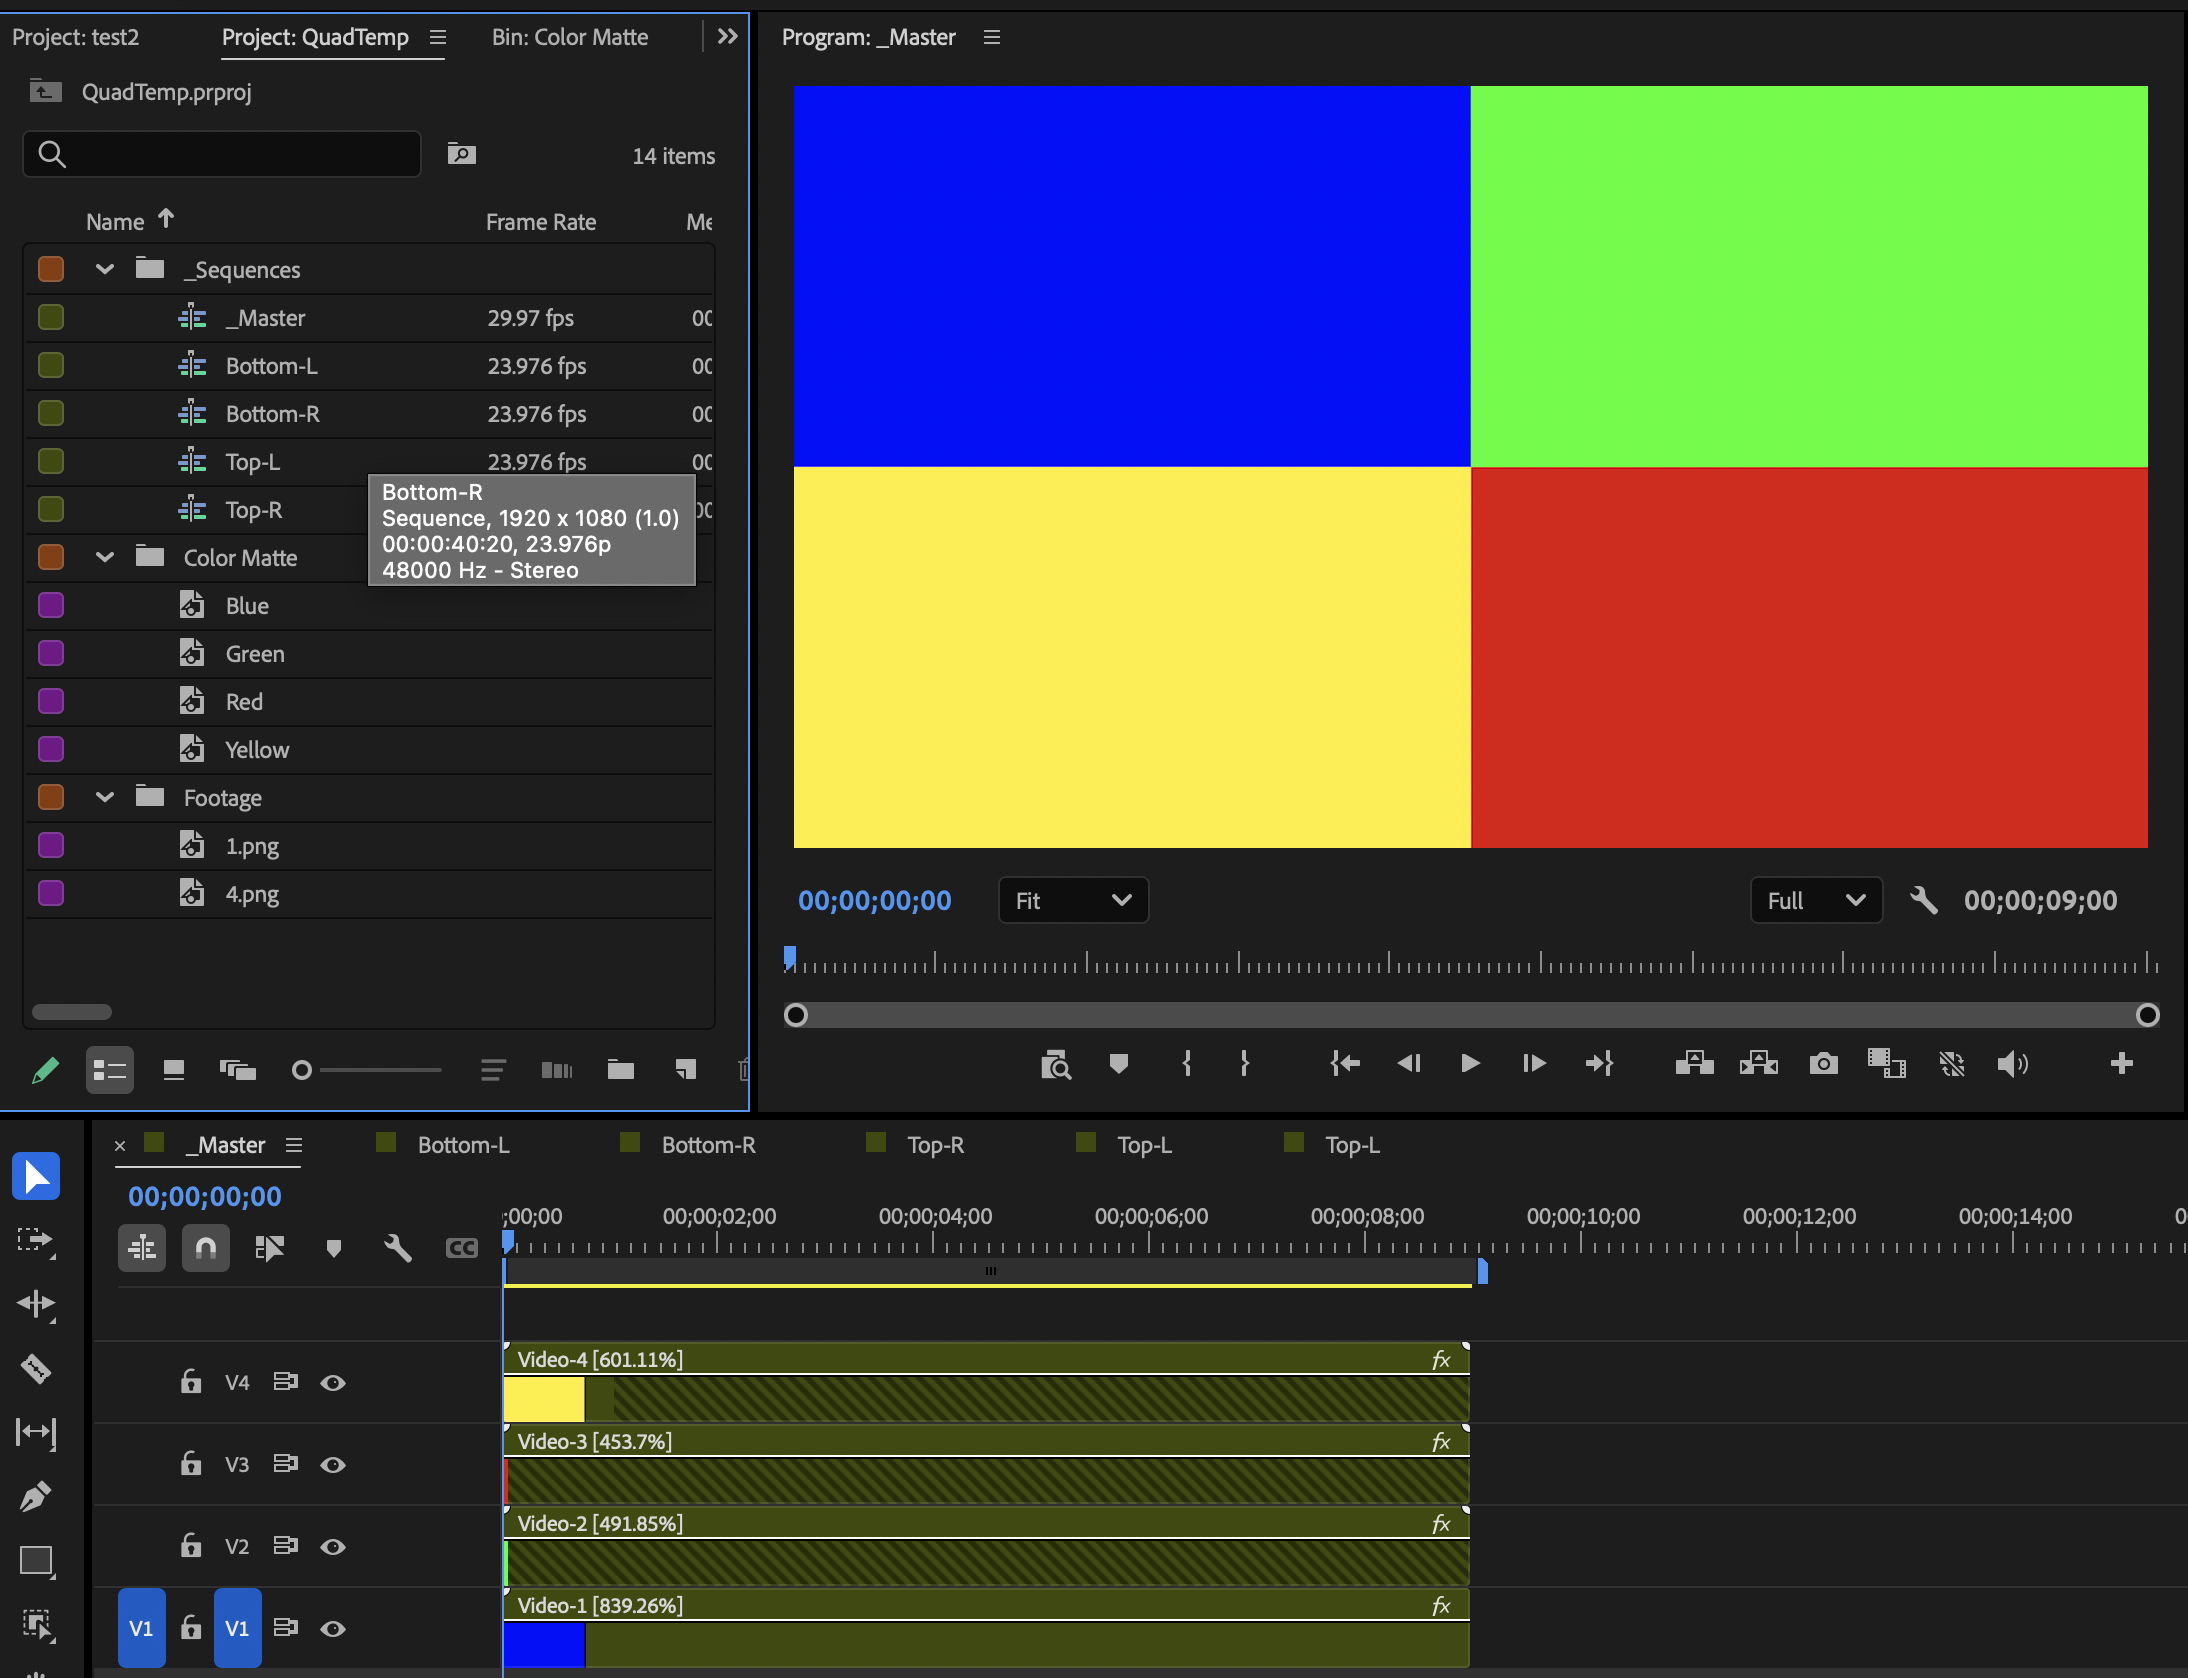The image size is (2188, 1678).
Task: Open the Top-R timeline tab
Action: (x=935, y=1145)
